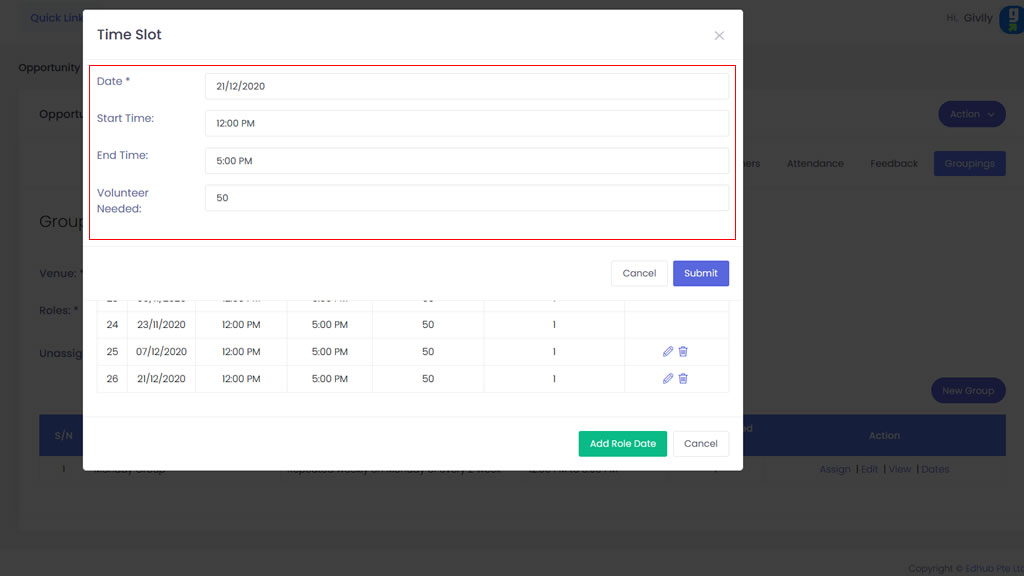1024x576 pixels.
Task: Click Cancel beside Add Role Date
Action: pos(700,444)
